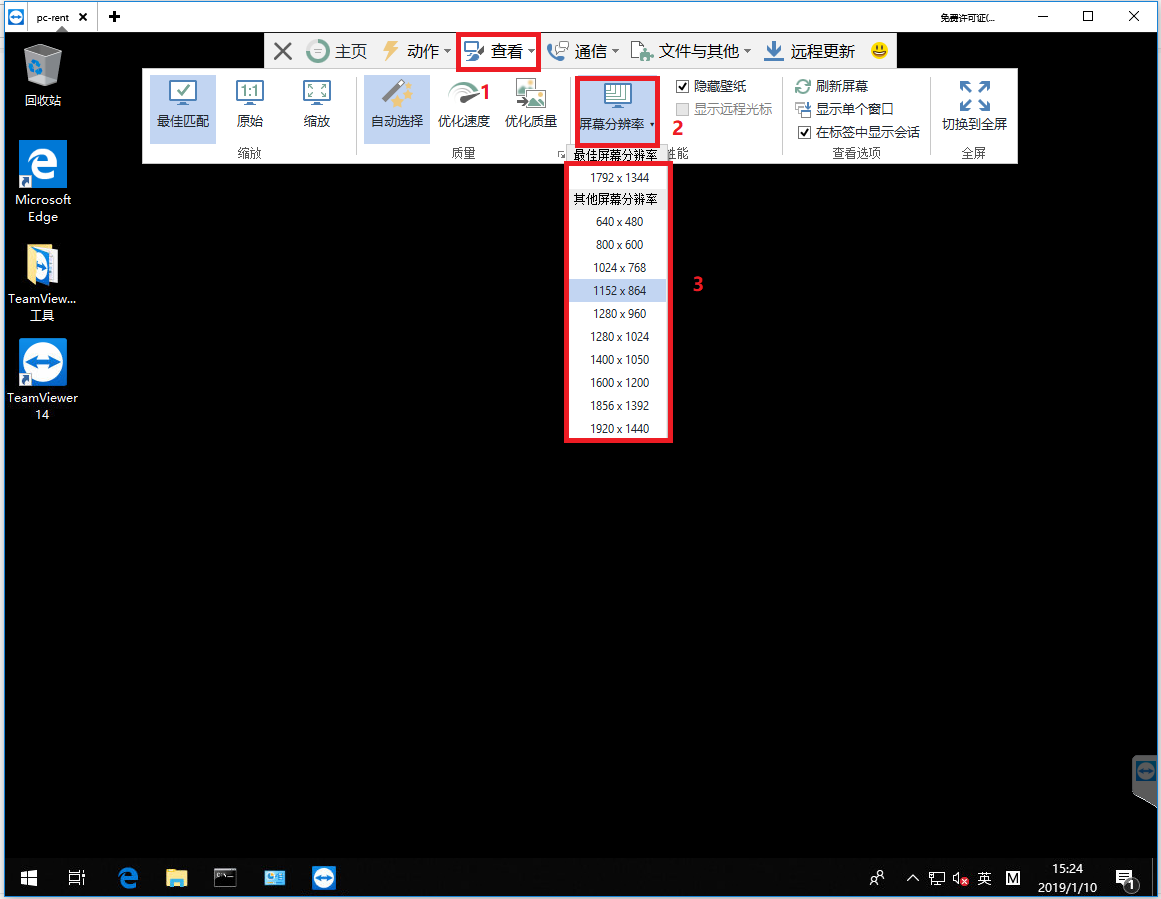Select resolution 1856 x 1392

click(x=619, y=405)
